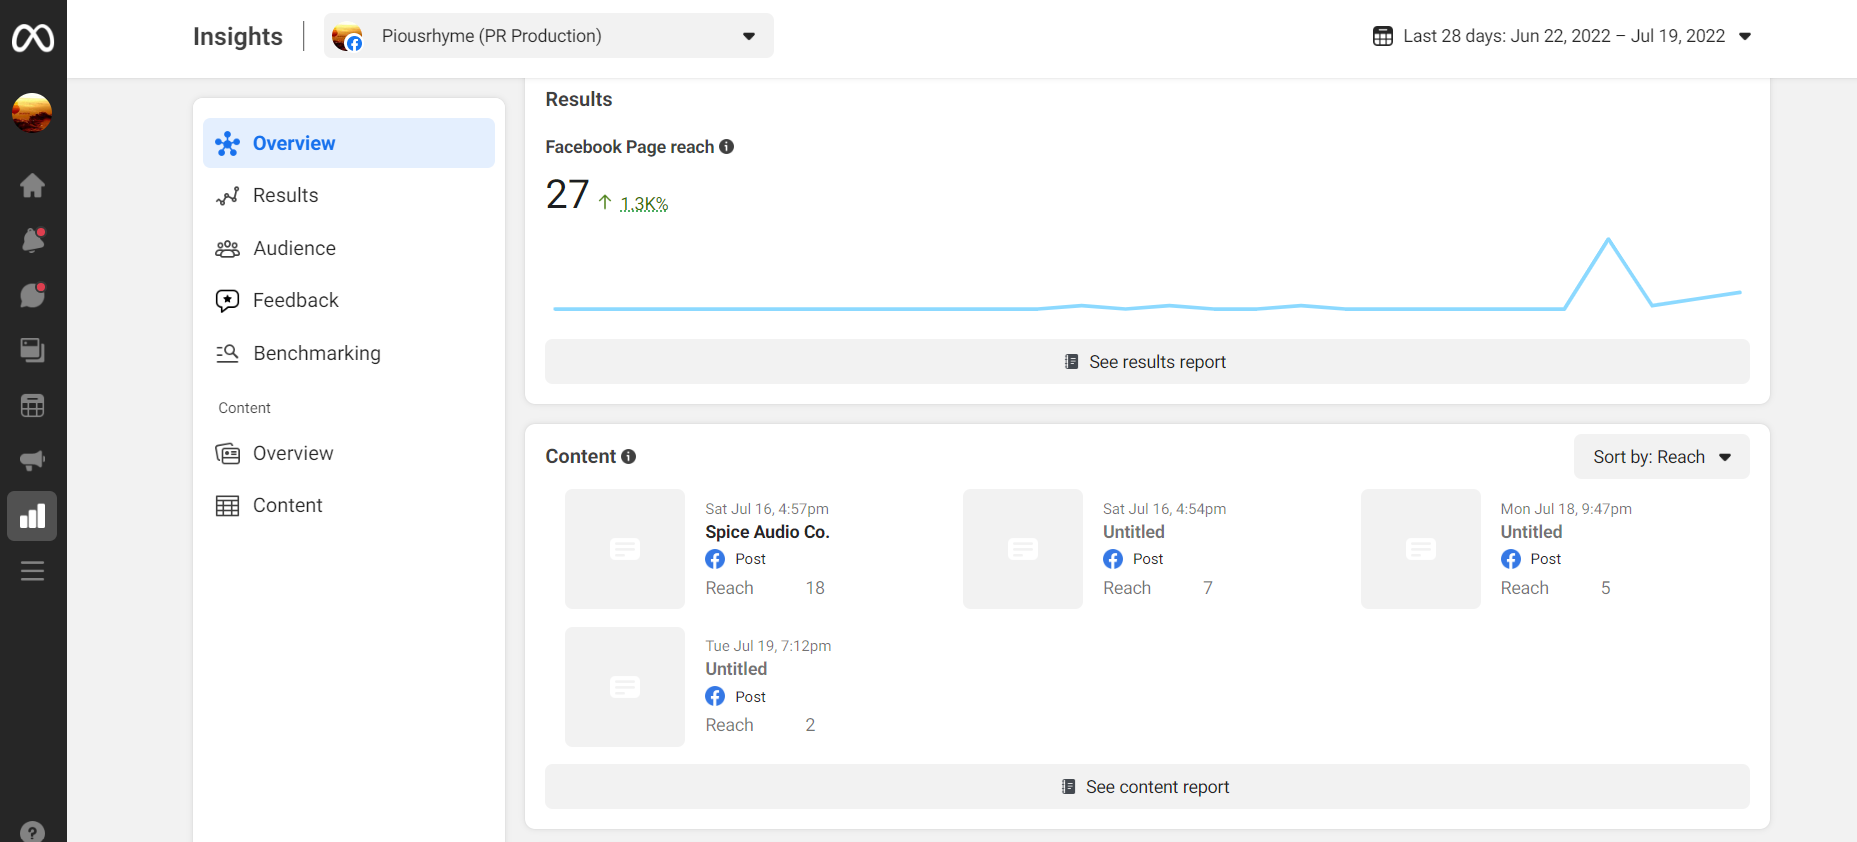This screenshot has height=842, width=1857.
Task: Click the Facebook Page reach info icon
Action: pyautogui.click(x=727, y=147)
